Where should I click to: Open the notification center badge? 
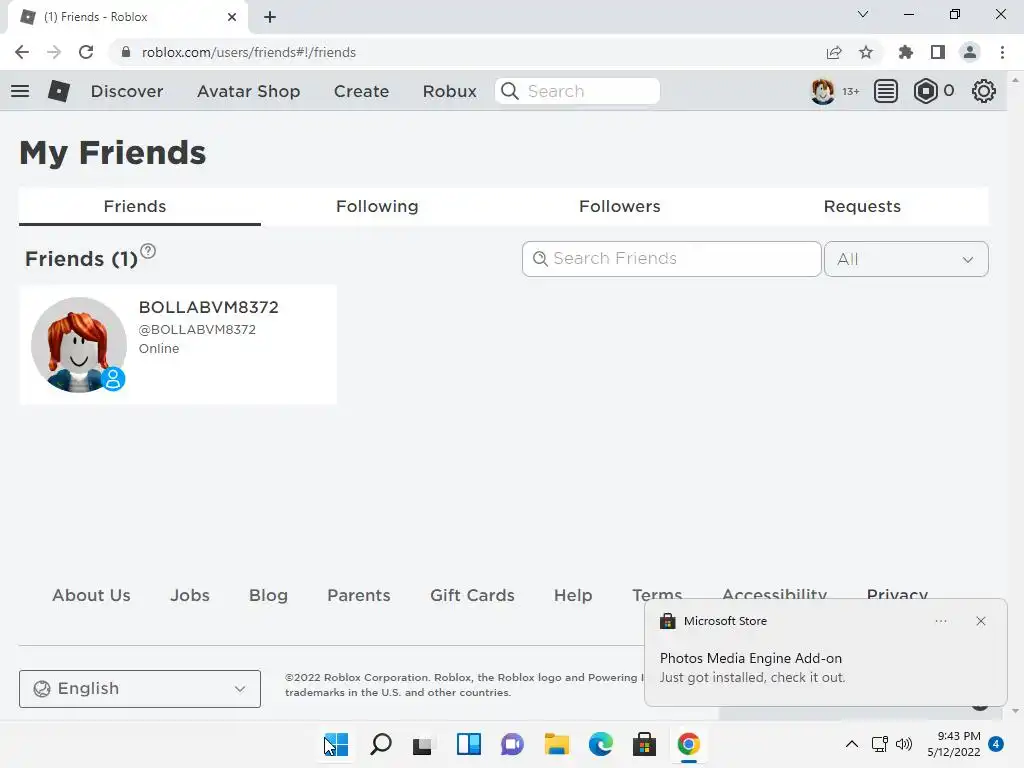coord(996,744)
